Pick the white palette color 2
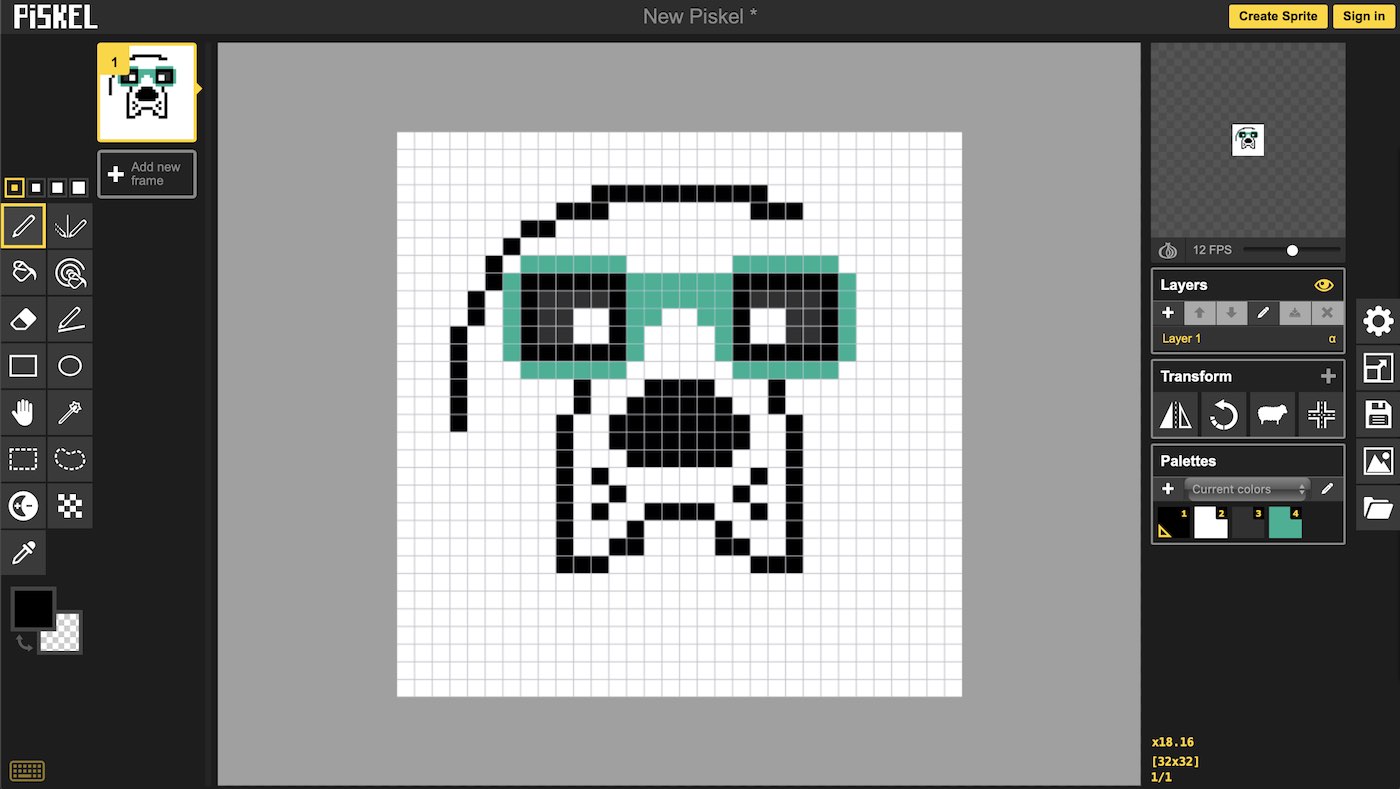Image resolution: width=1400 pixels, height=789 pixels. click(1211, 522)
